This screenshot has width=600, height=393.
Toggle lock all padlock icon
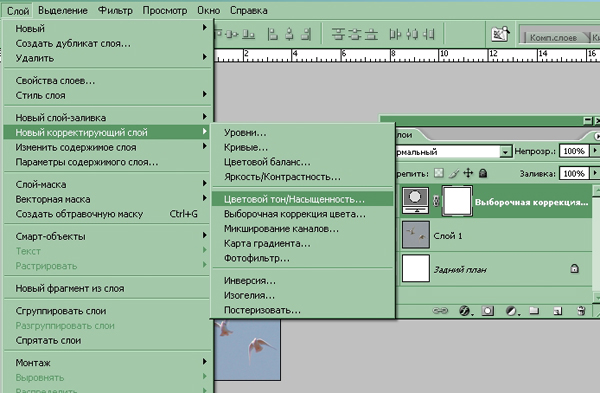point(483,173)
